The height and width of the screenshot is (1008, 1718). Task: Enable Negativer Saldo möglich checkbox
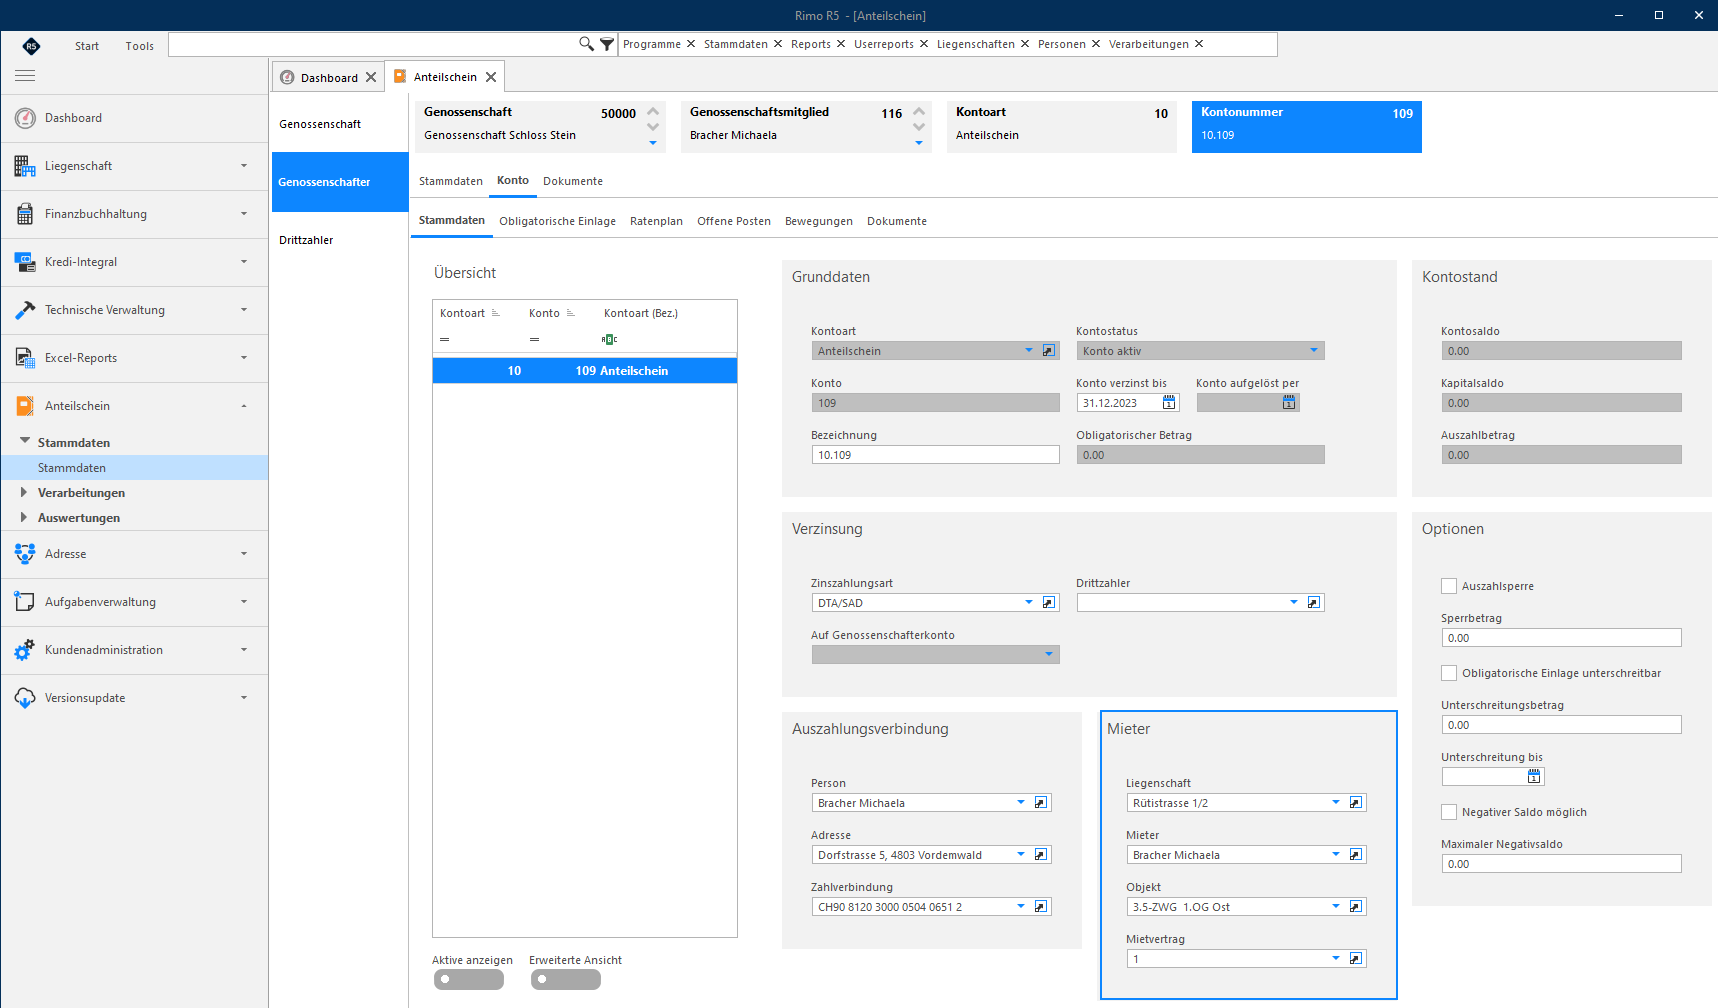pos(1449,812)
